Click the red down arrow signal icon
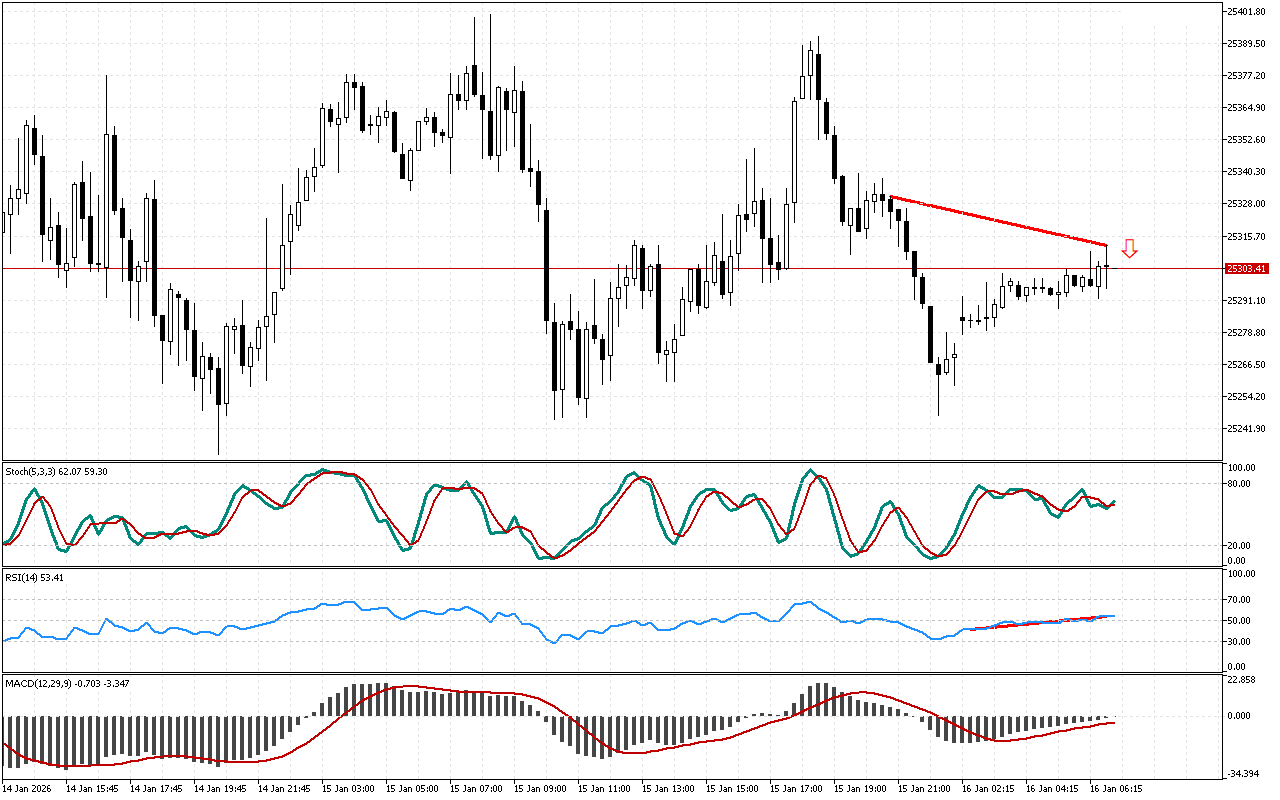Screen dimensions: 1280x800 pyautogui.click(x=1129, y=249)
